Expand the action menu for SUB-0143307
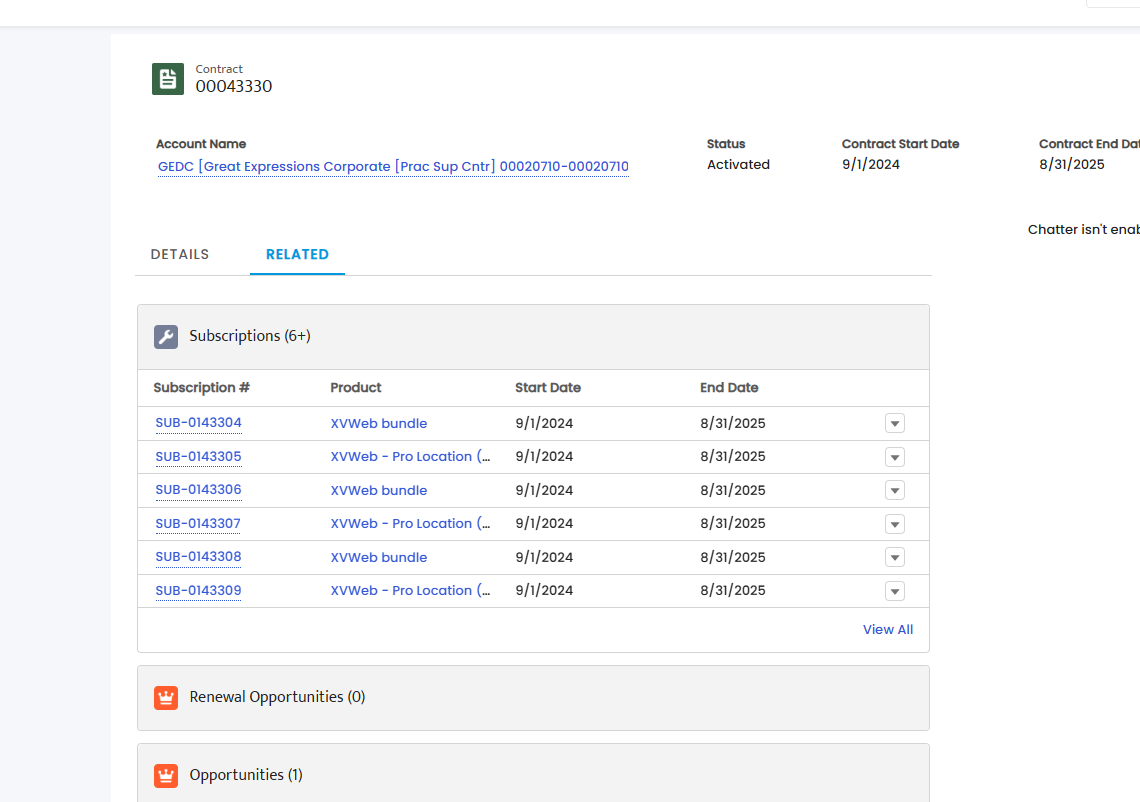Viewport: 1140px width, 802px height. click(x=894, y=524)
